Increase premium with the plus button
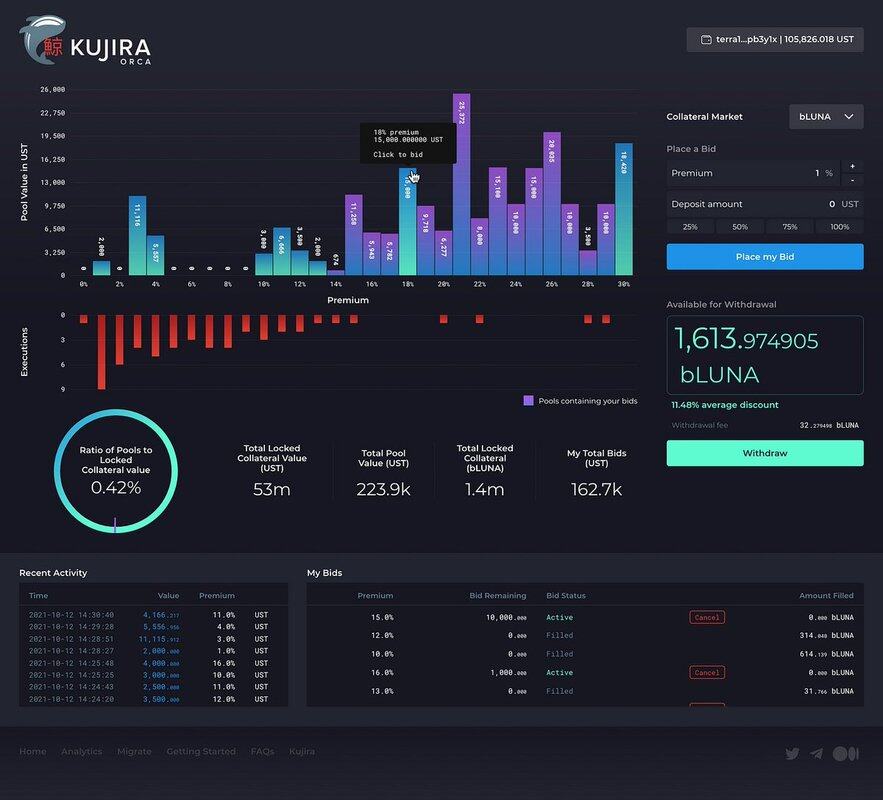 [x=852, y=166]
